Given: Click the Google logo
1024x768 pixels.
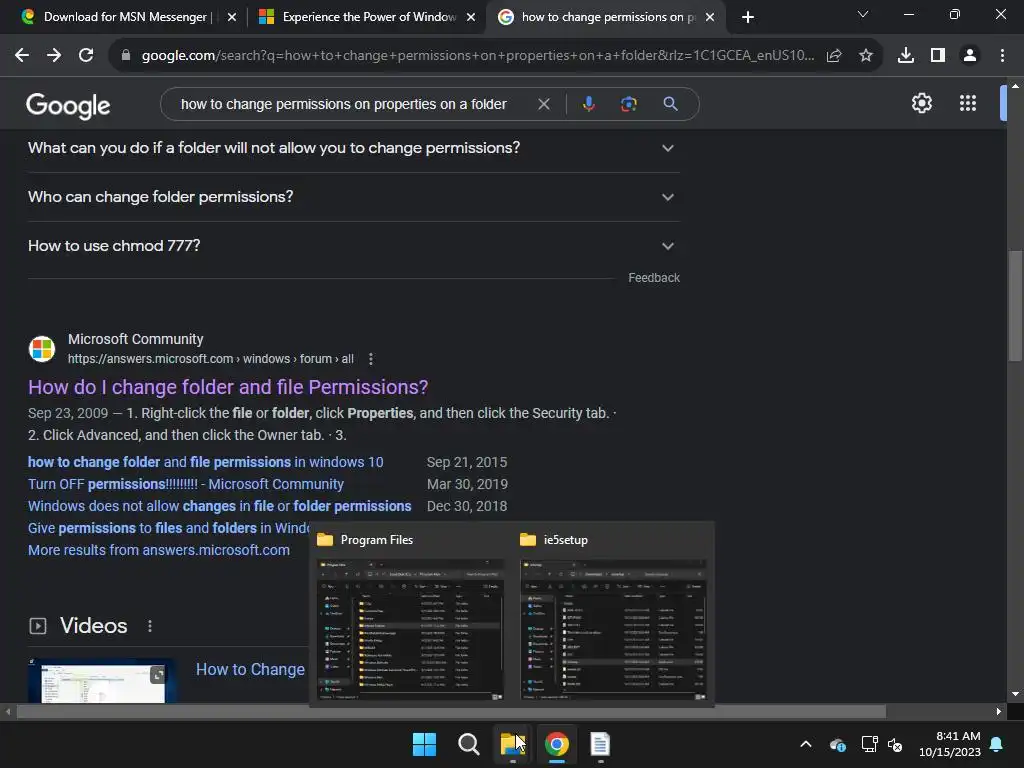Looking at the screenshot, I should click(x=68, y=105).
